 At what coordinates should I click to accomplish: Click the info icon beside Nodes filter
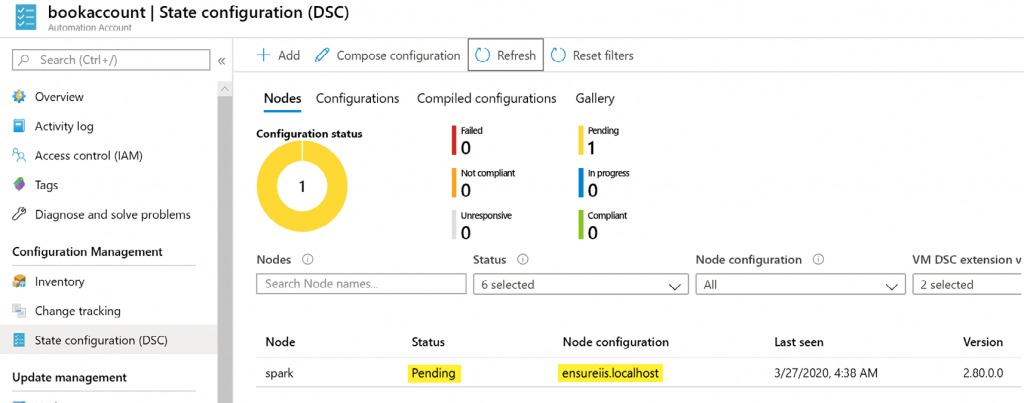coord(307,260)
